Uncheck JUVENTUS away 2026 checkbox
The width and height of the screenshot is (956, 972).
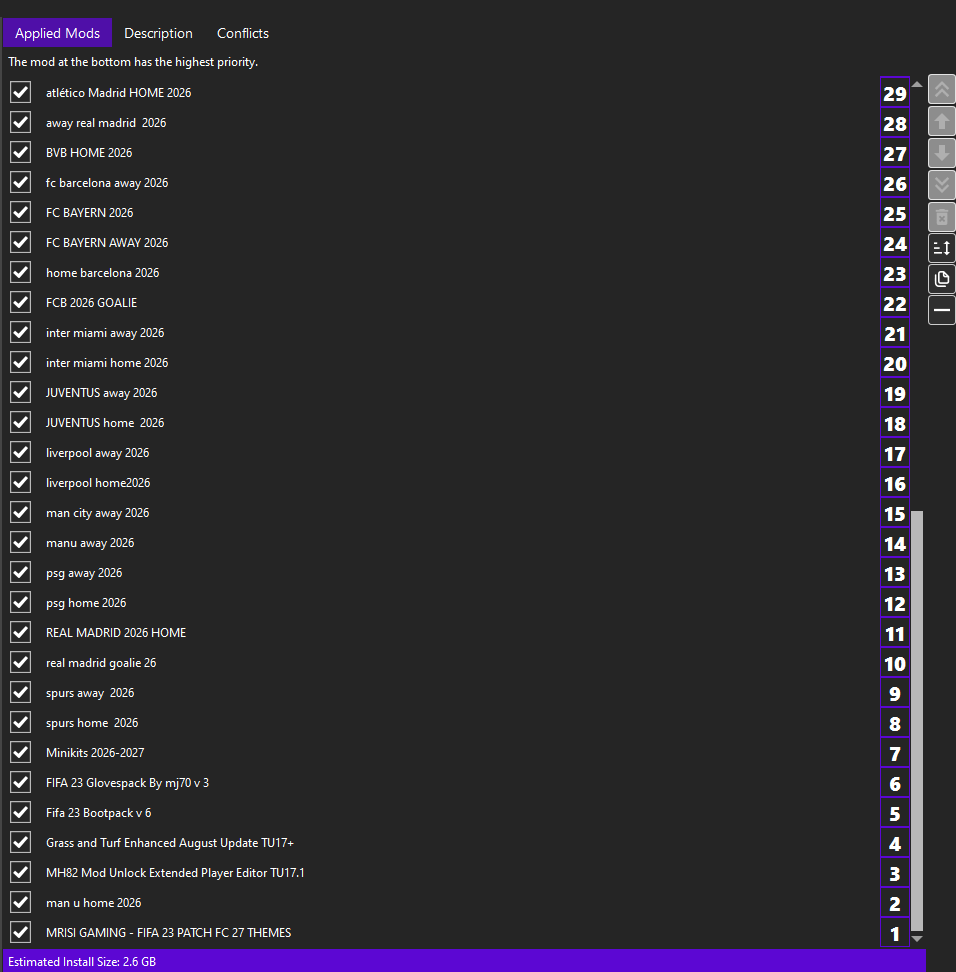click(x=20, y=392)
